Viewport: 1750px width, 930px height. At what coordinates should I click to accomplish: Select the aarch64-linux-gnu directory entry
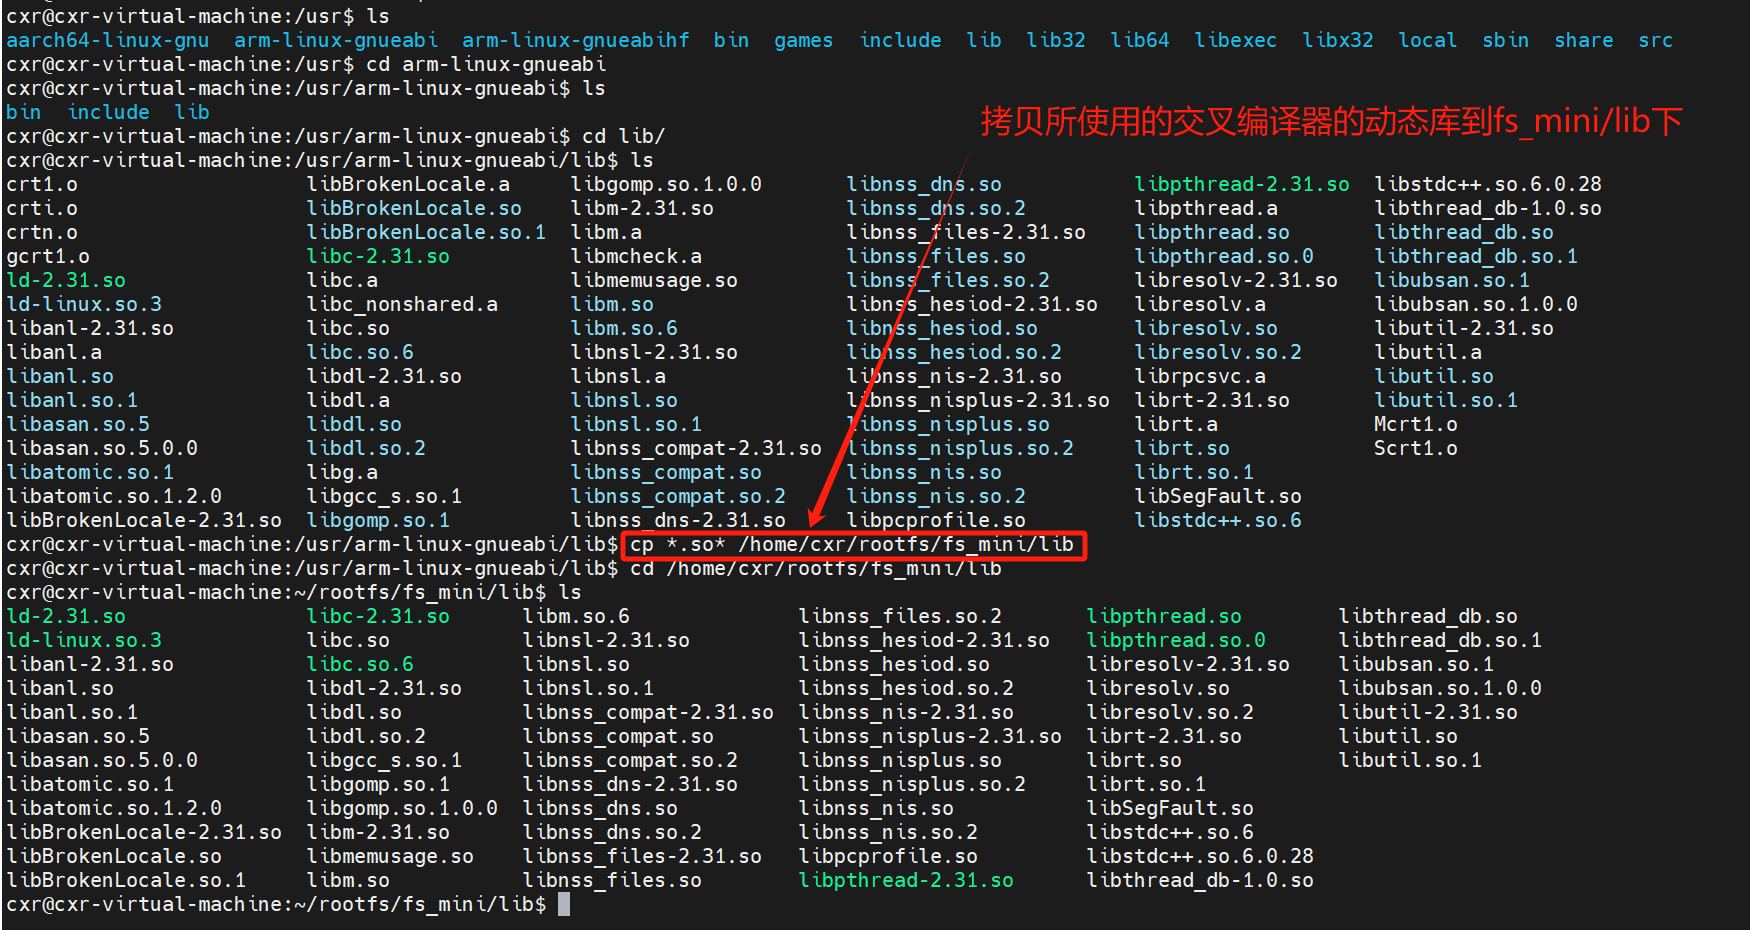tap(107, 40)
